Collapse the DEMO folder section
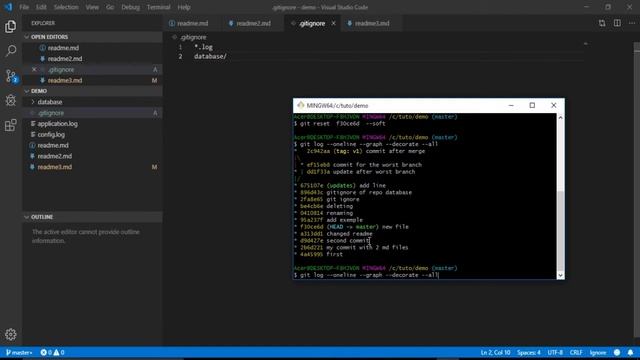This screenshot has height=360, width=640. [92, 91]
